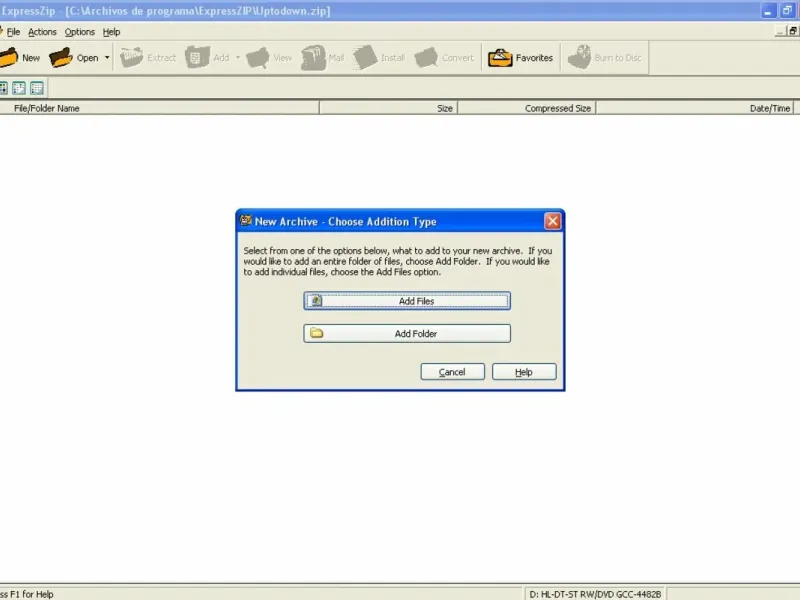800x600 pixels.
Task: Open the File menu
Action: [x=13, y=32]
